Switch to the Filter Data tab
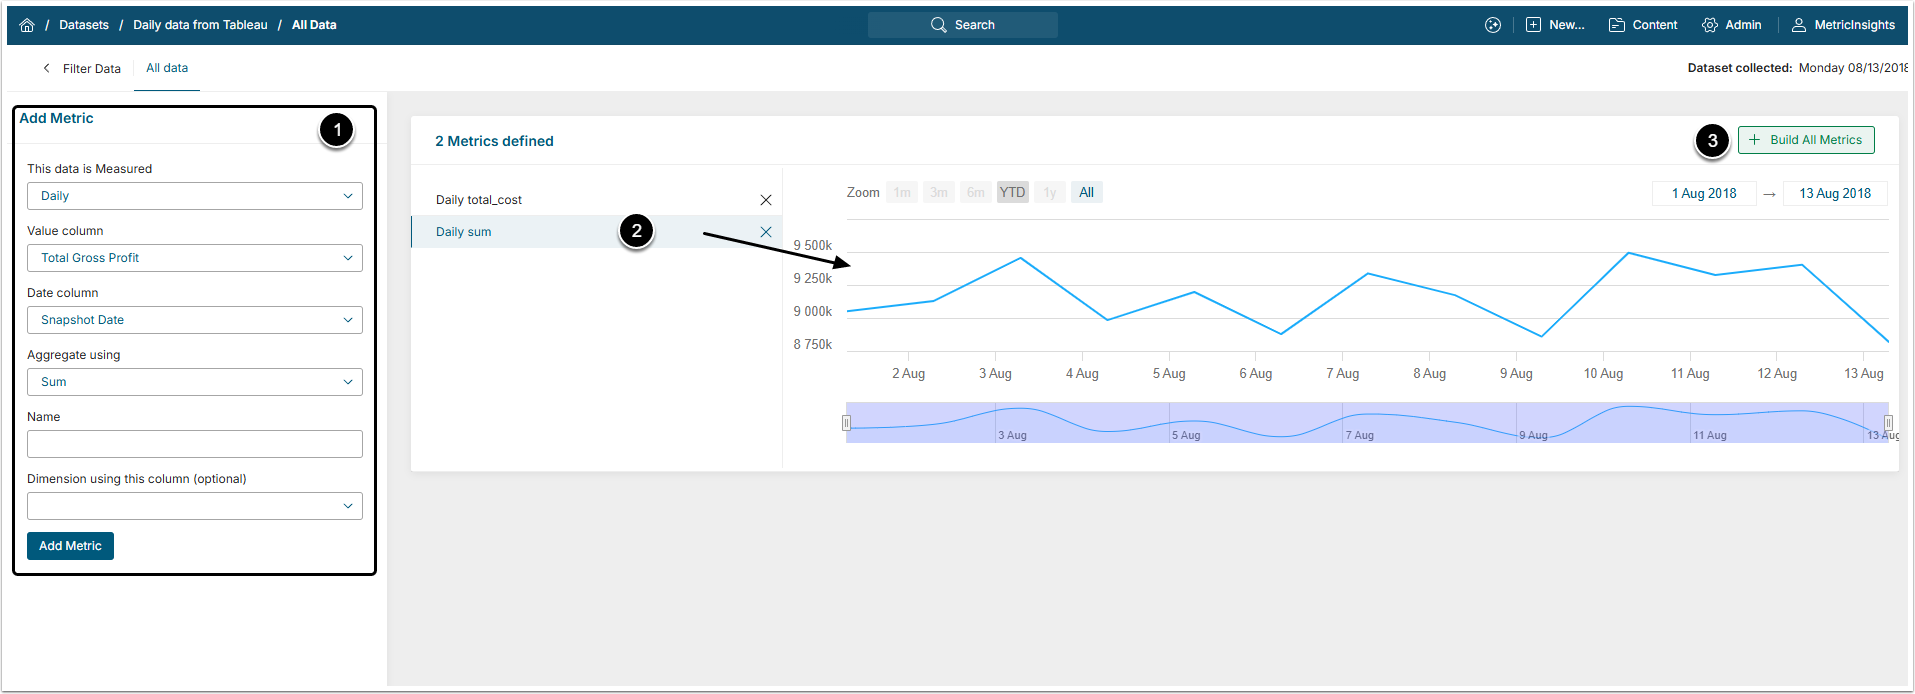 (x=92, y=68)
